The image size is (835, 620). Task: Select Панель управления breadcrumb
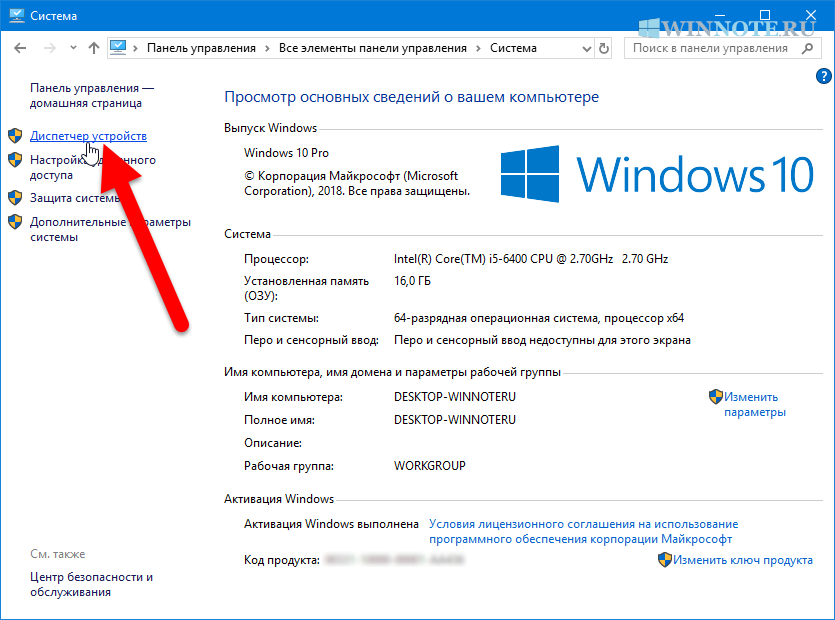pyautogui.click(x=201, y=48)
